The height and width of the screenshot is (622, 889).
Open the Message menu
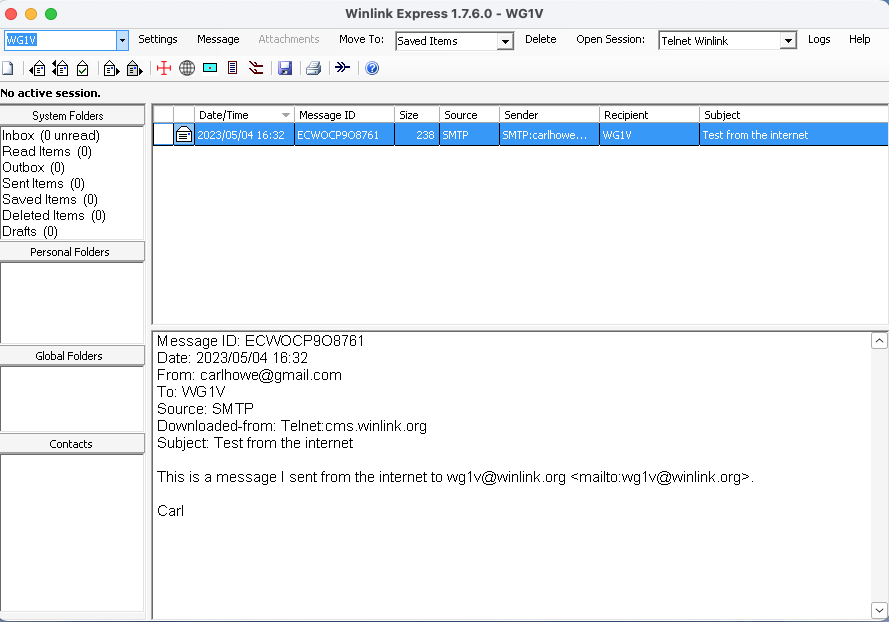(x=218, y=40)
